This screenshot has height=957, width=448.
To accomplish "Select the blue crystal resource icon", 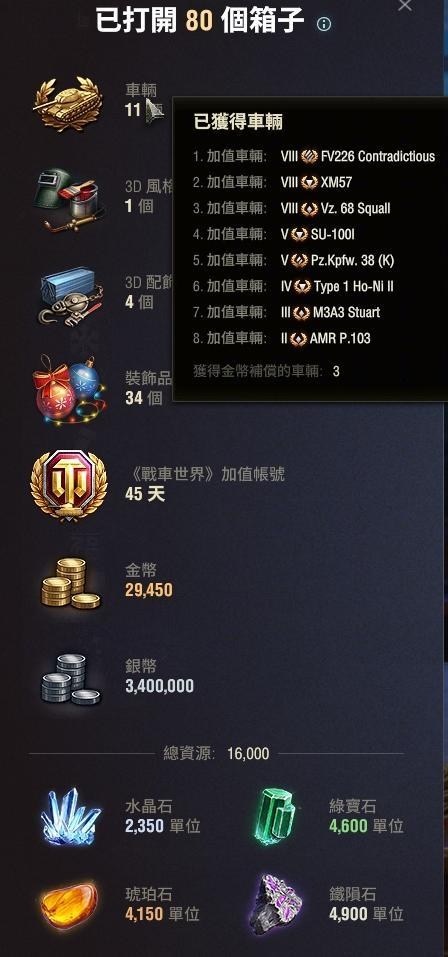I will tap(70, 818).
